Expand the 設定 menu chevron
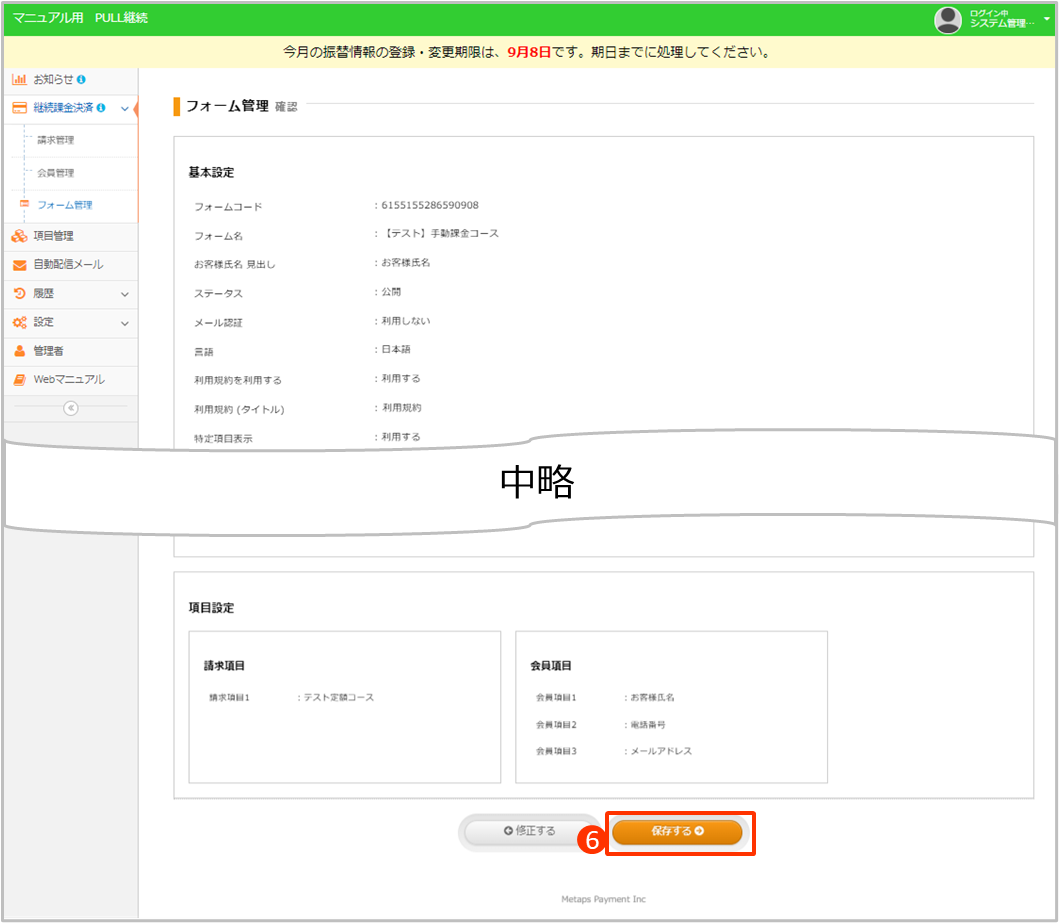The width and height of the screenshot is (1059, 923). coord(124,323)
